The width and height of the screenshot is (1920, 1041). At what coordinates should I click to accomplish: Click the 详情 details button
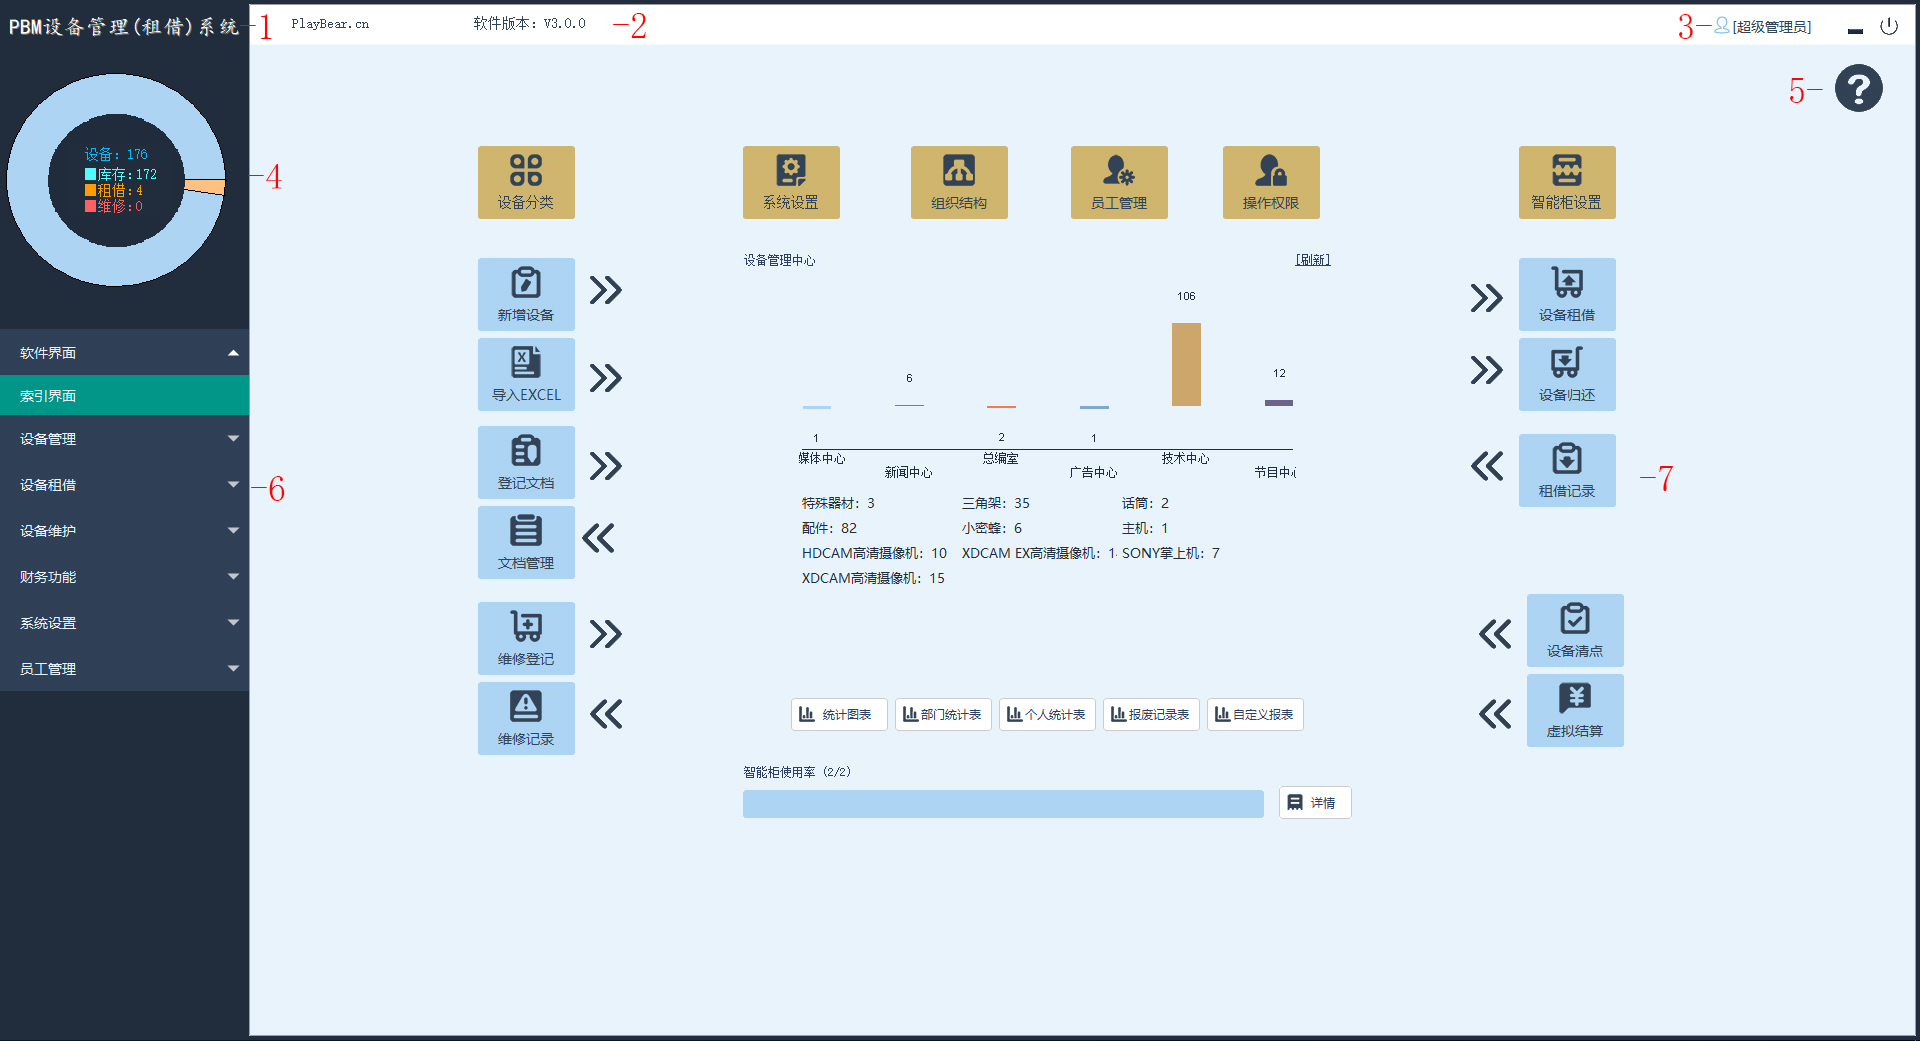click(x=1314, y=803)
